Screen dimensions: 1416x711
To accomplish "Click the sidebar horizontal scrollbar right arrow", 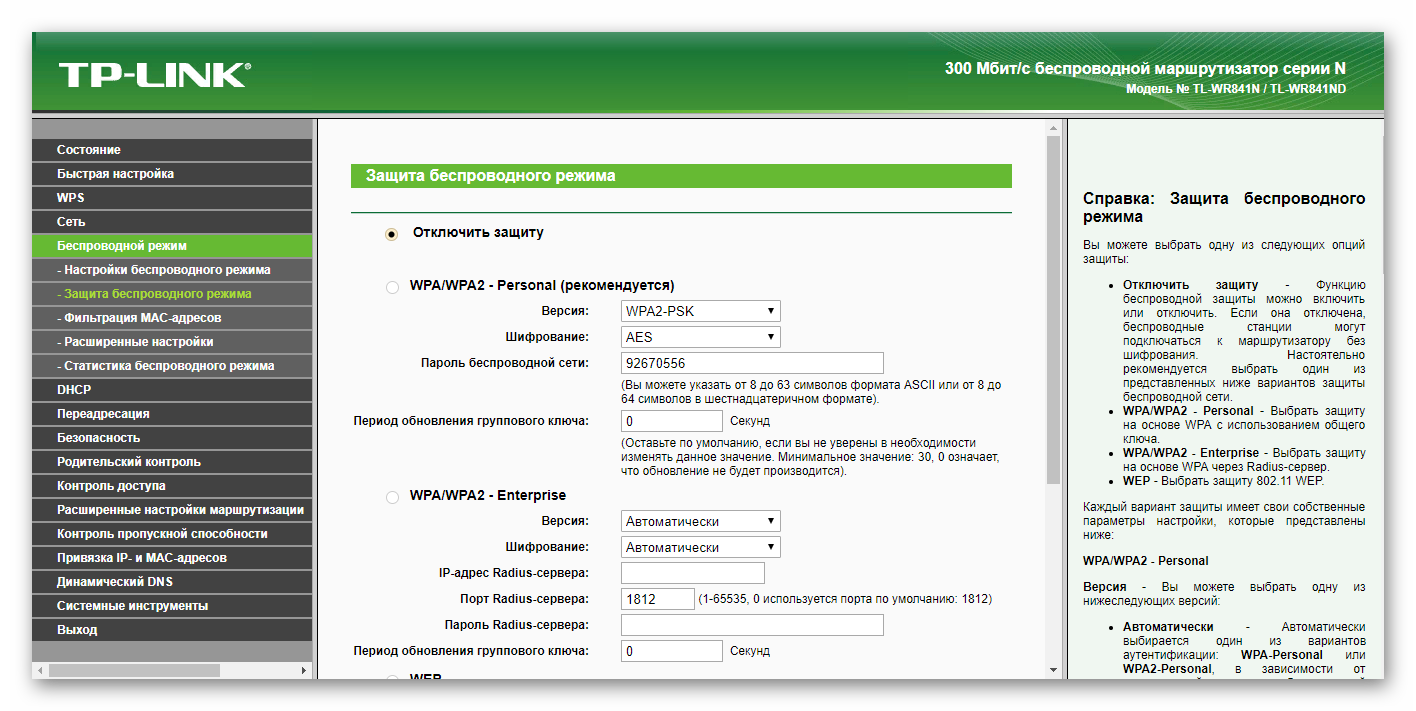I will pos(305,670).
